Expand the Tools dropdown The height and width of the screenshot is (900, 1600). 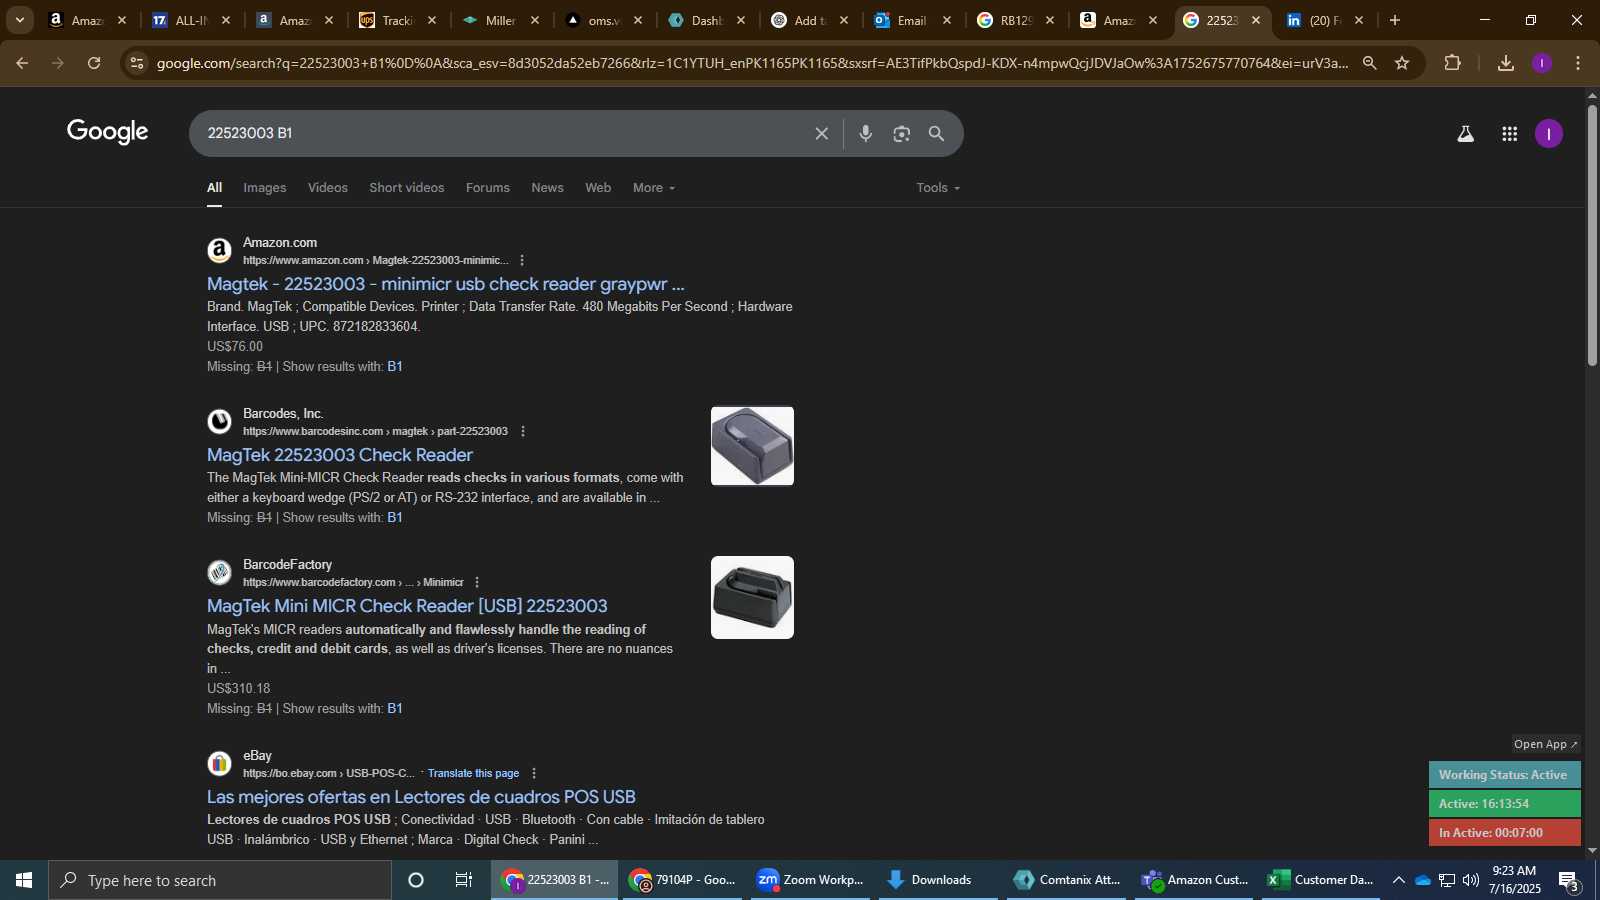(938, 188)
